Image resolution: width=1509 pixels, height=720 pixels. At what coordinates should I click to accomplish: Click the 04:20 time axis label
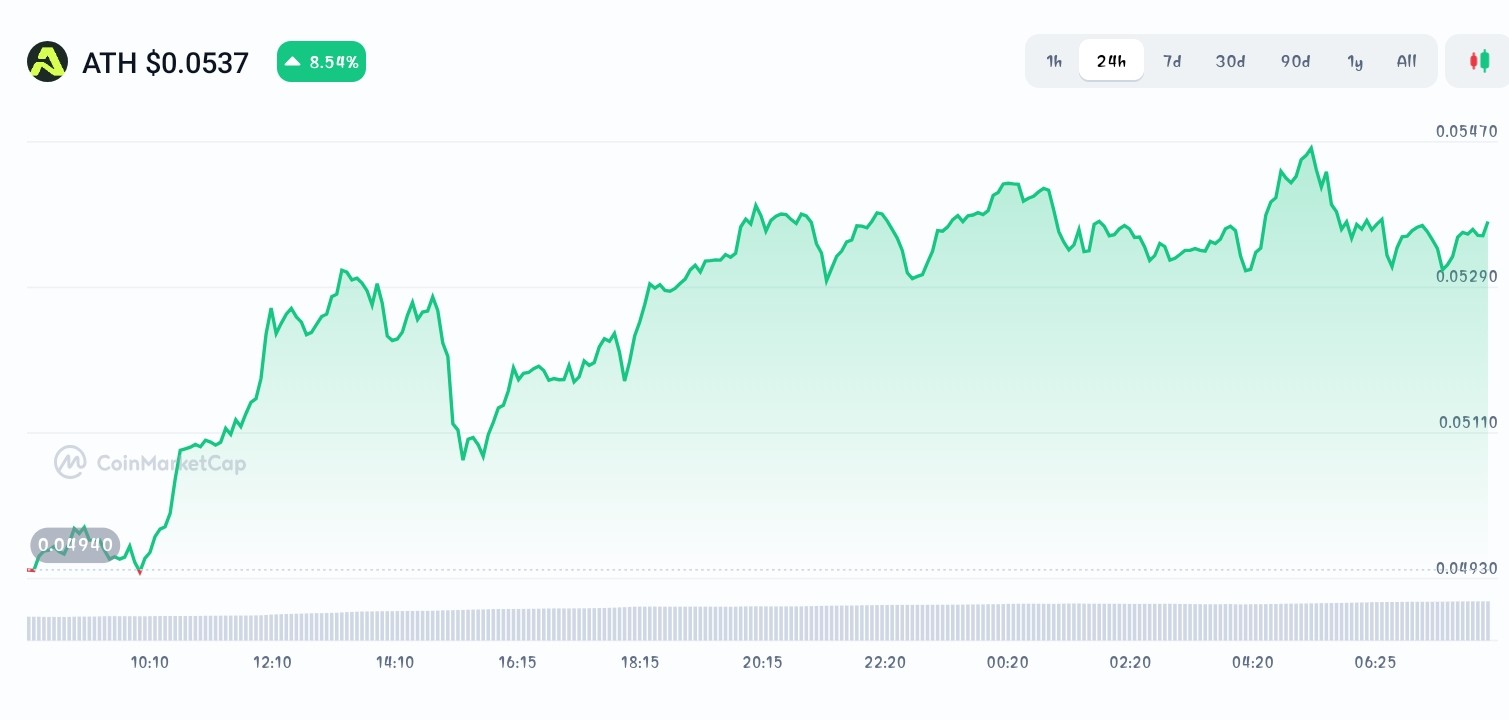point(1253,662)
